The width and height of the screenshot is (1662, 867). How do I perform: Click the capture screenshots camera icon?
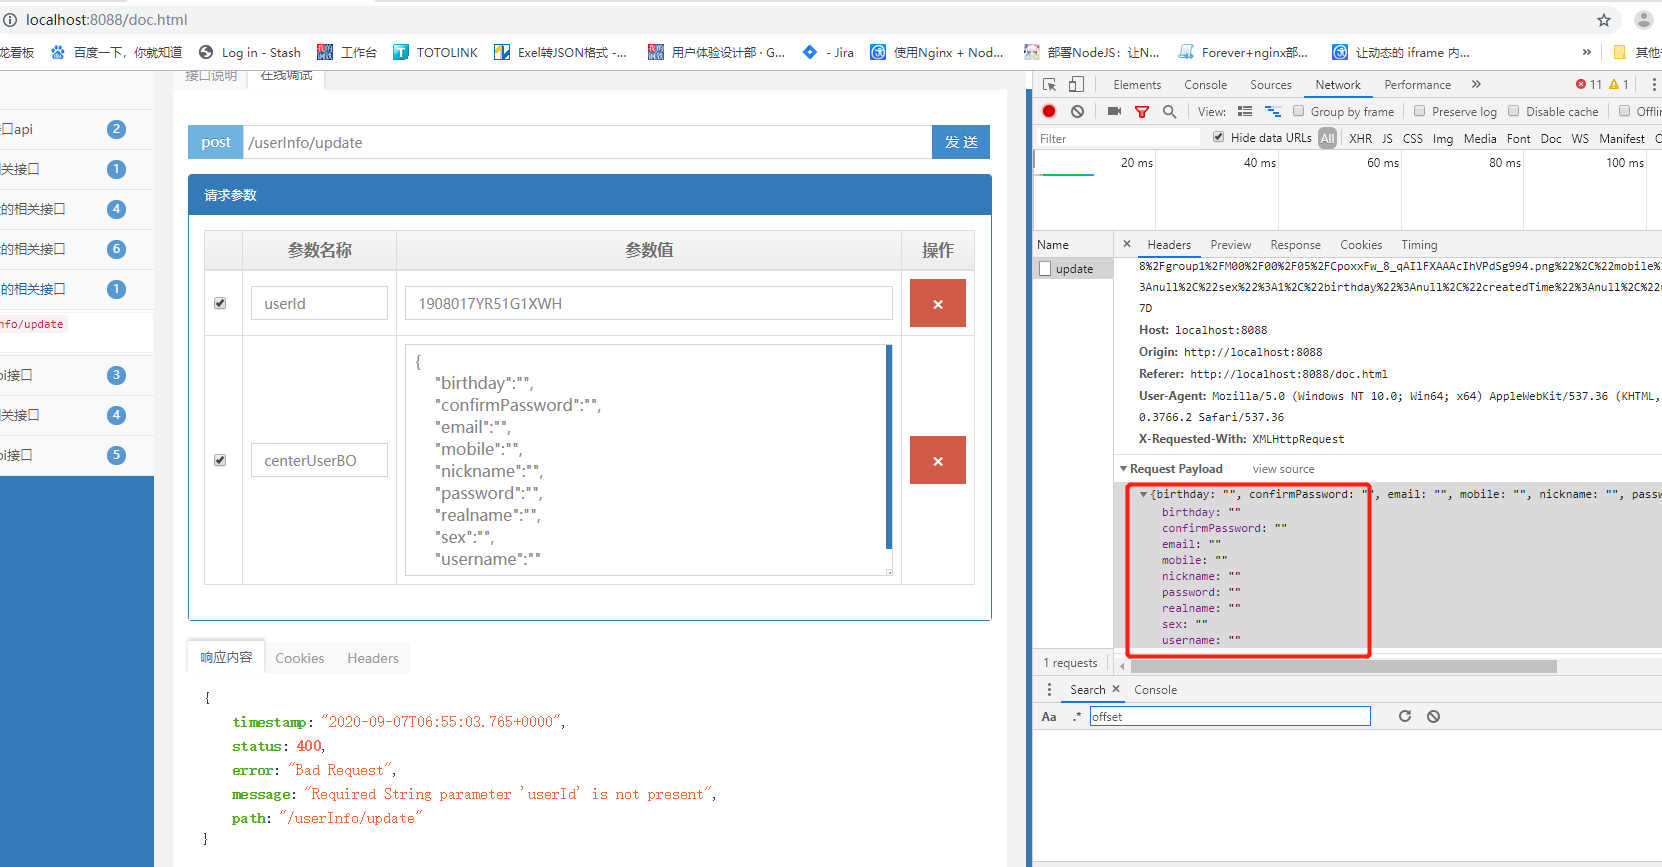coord(1114,111)
